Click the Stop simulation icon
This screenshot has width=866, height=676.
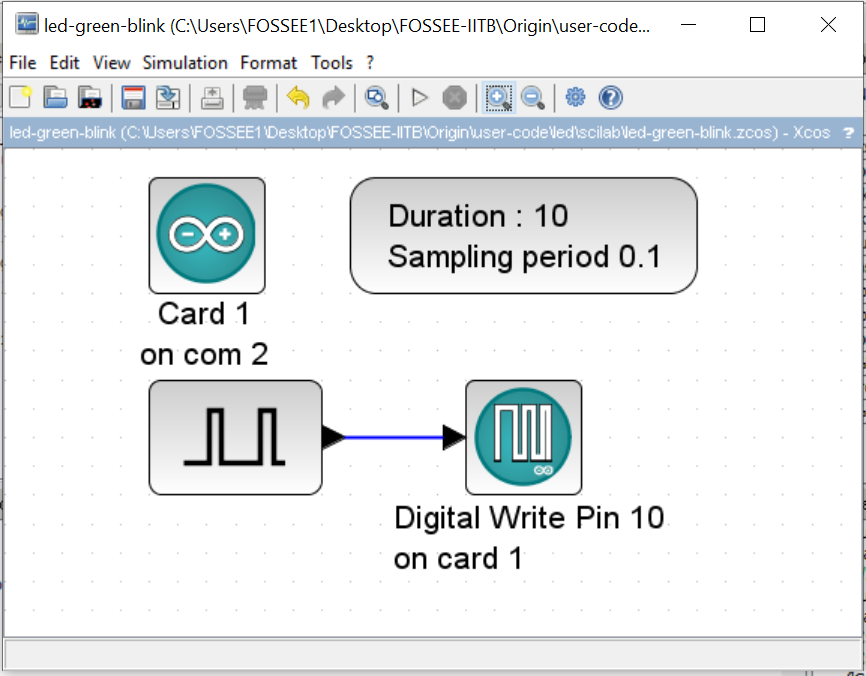click(x=455, y=98)
